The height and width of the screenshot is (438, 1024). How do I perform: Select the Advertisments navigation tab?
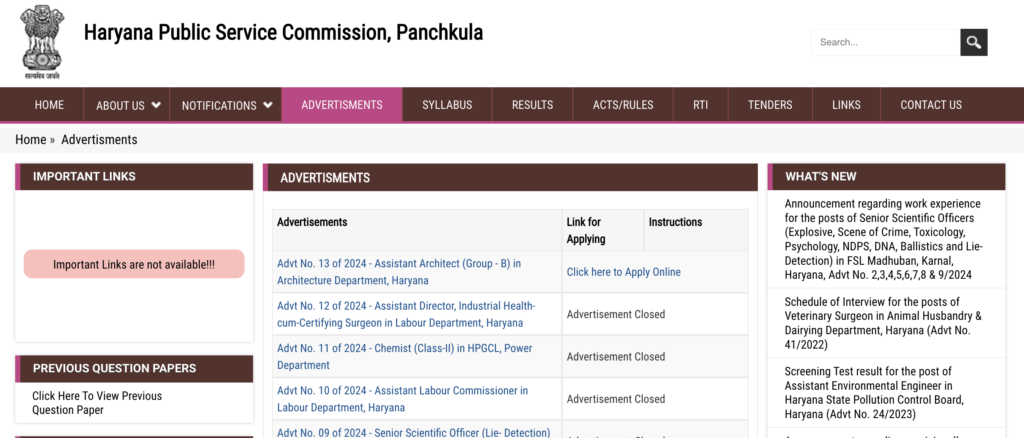coord(342,105)
